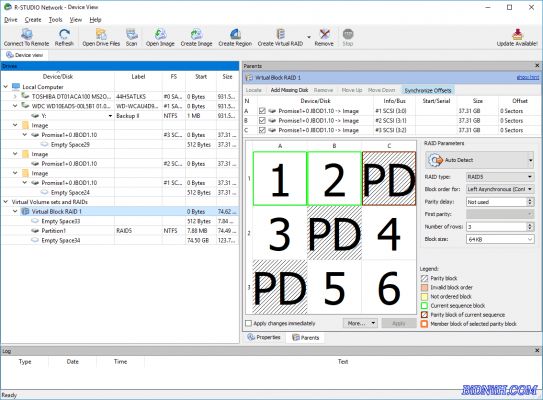
Task: Click the Create Virtual RAID toolbar icon
Action: coord(281,34)
